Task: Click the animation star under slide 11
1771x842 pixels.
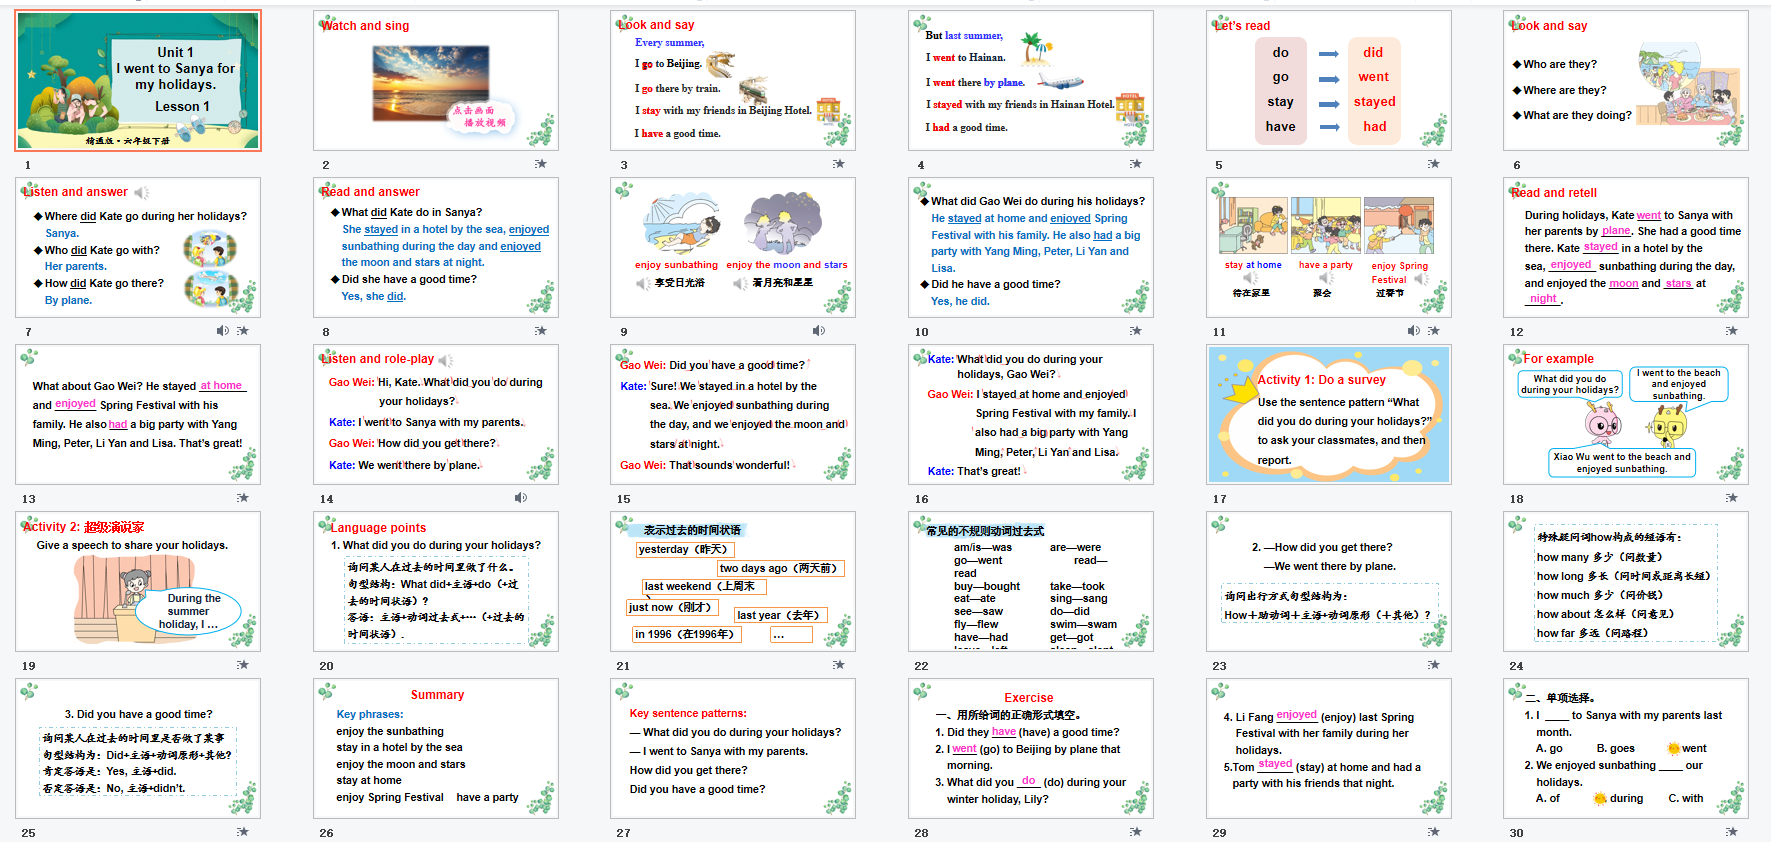Action: point(1433,330)
